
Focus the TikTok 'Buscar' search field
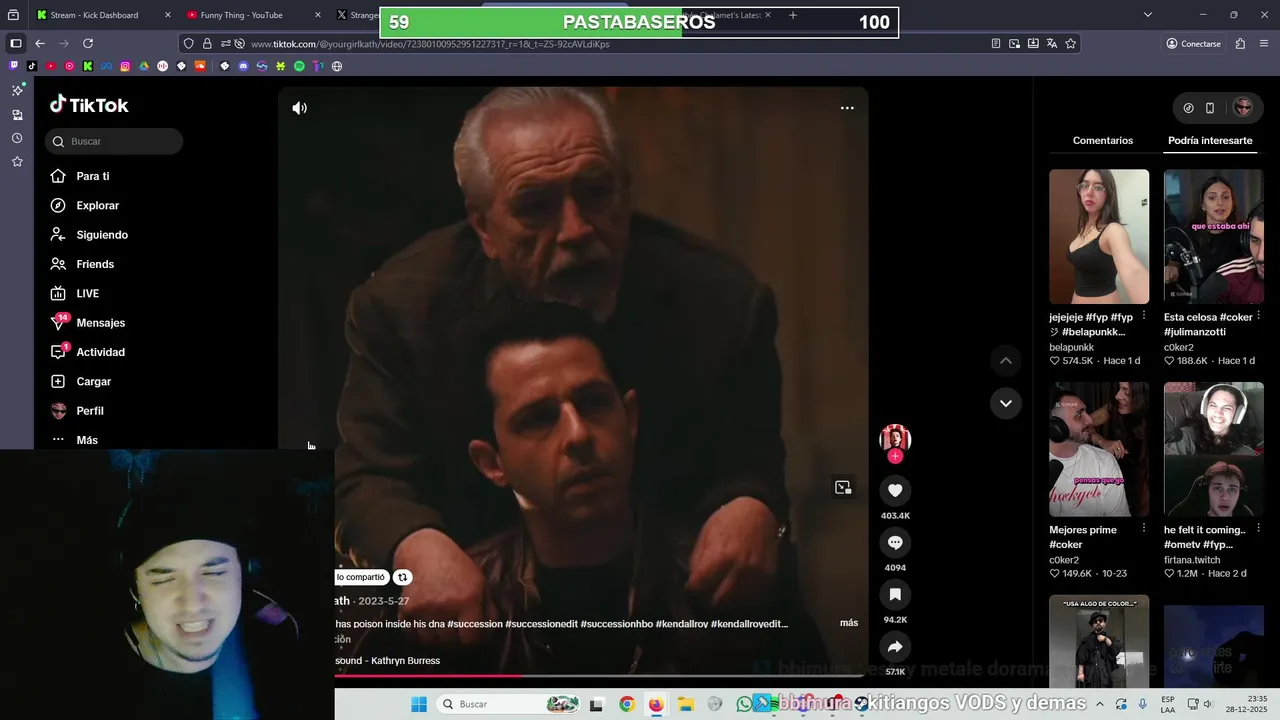click(114, 141)
